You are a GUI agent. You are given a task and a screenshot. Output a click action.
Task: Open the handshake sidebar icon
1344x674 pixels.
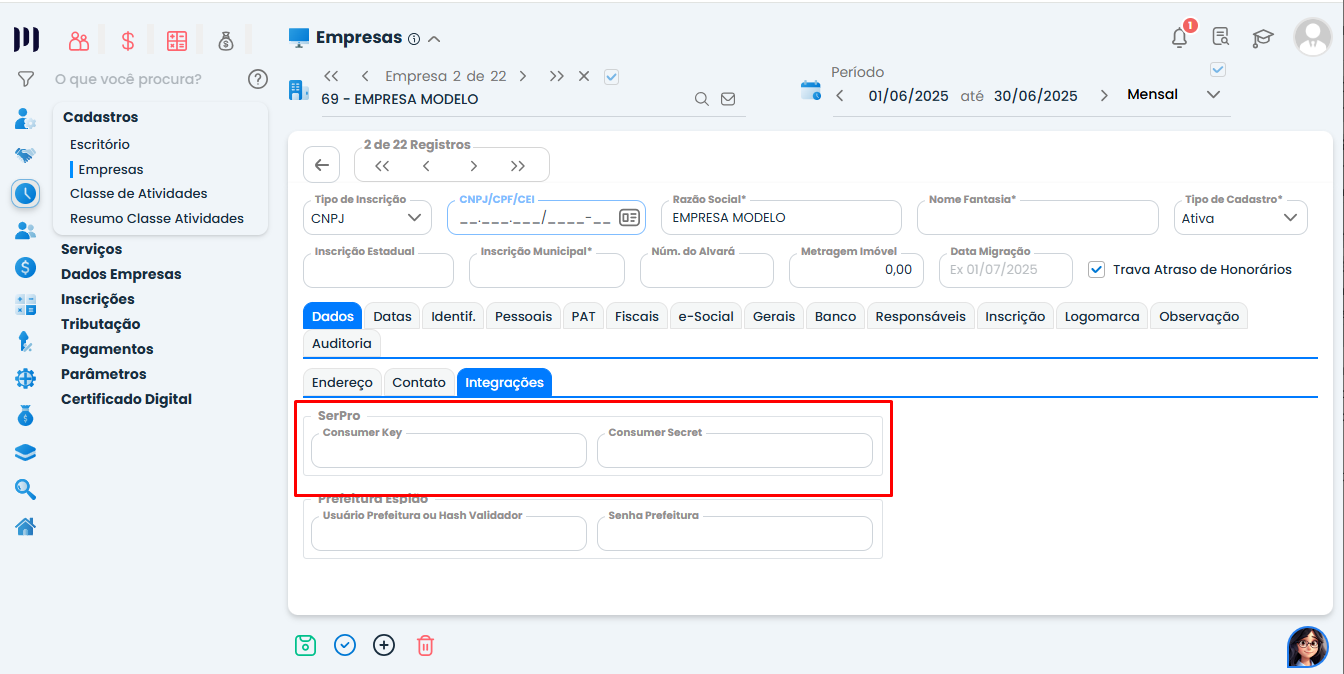pyautogui.click(x=25, y=155)
